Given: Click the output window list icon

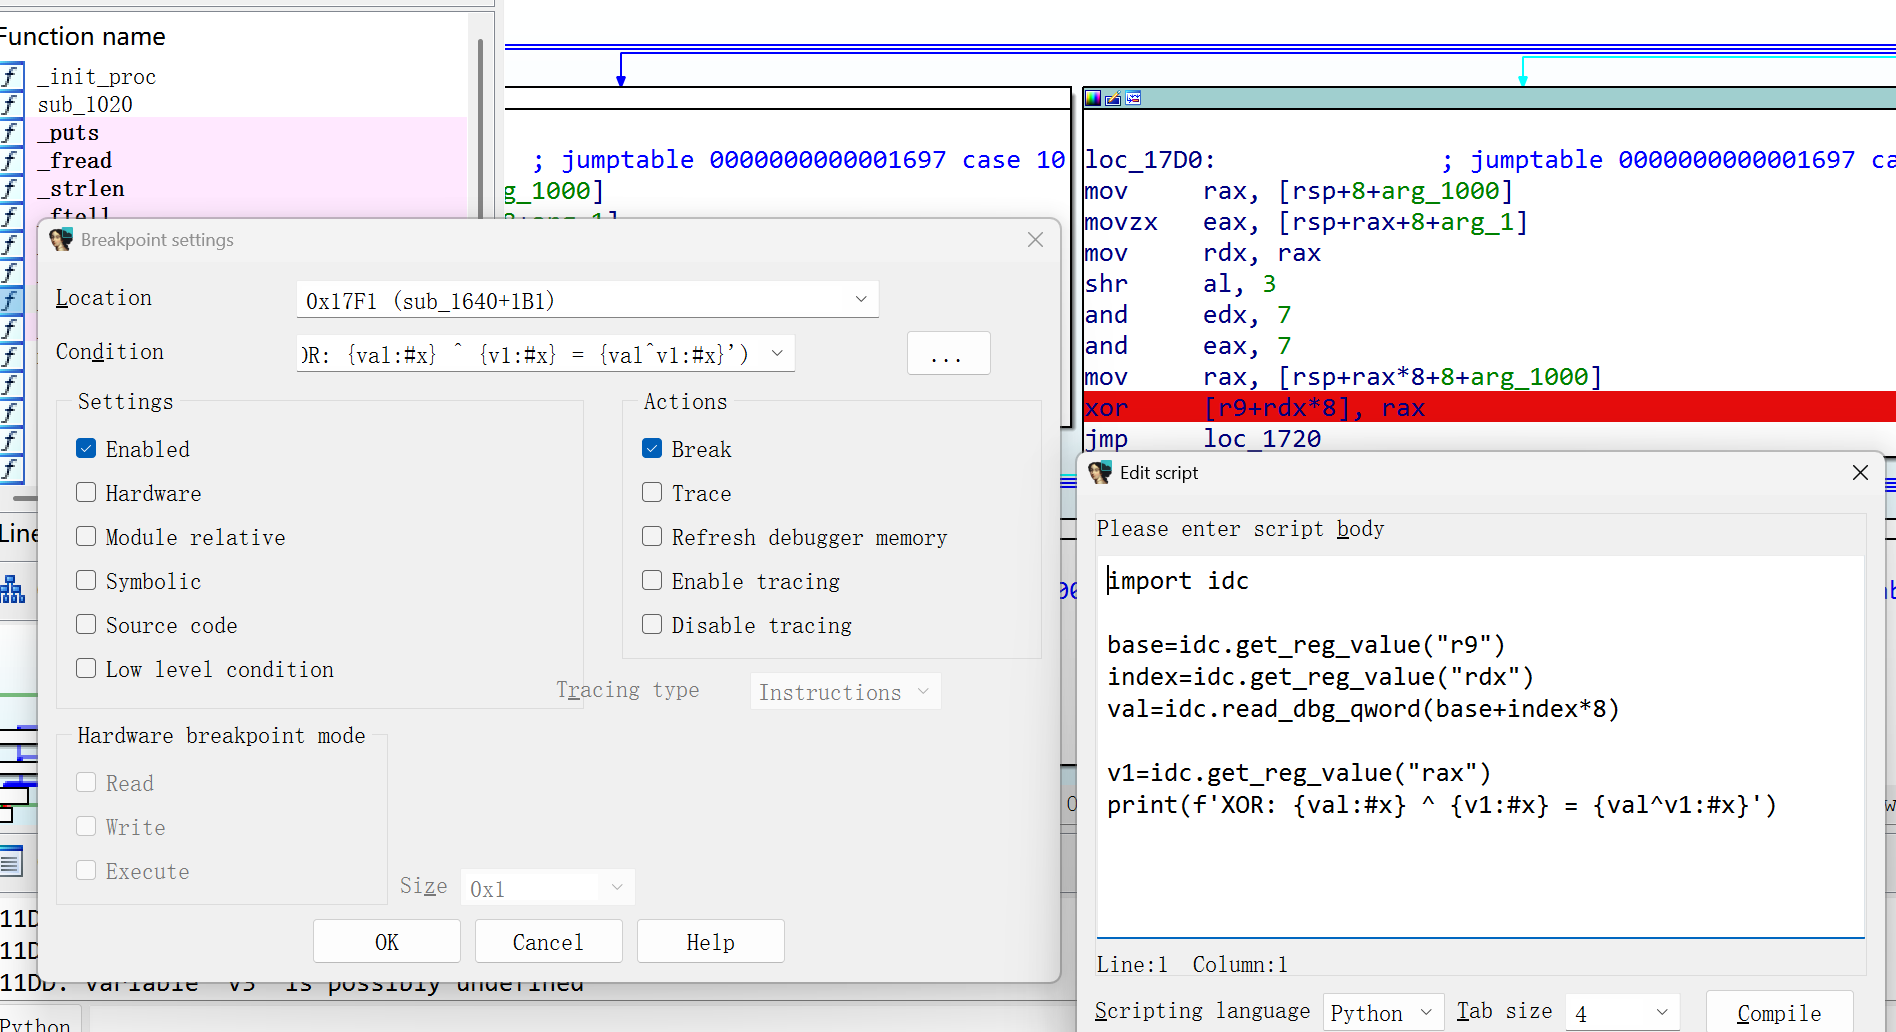Looking at the screenshot, I should click(x=11, y=862).
